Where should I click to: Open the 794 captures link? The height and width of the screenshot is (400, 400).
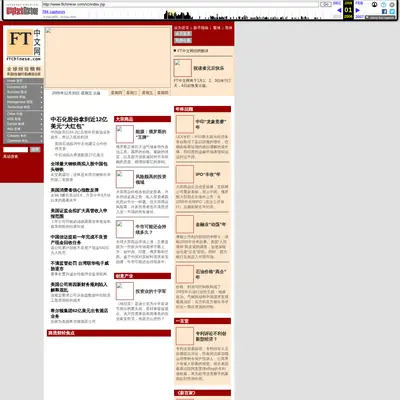(54, 12)
